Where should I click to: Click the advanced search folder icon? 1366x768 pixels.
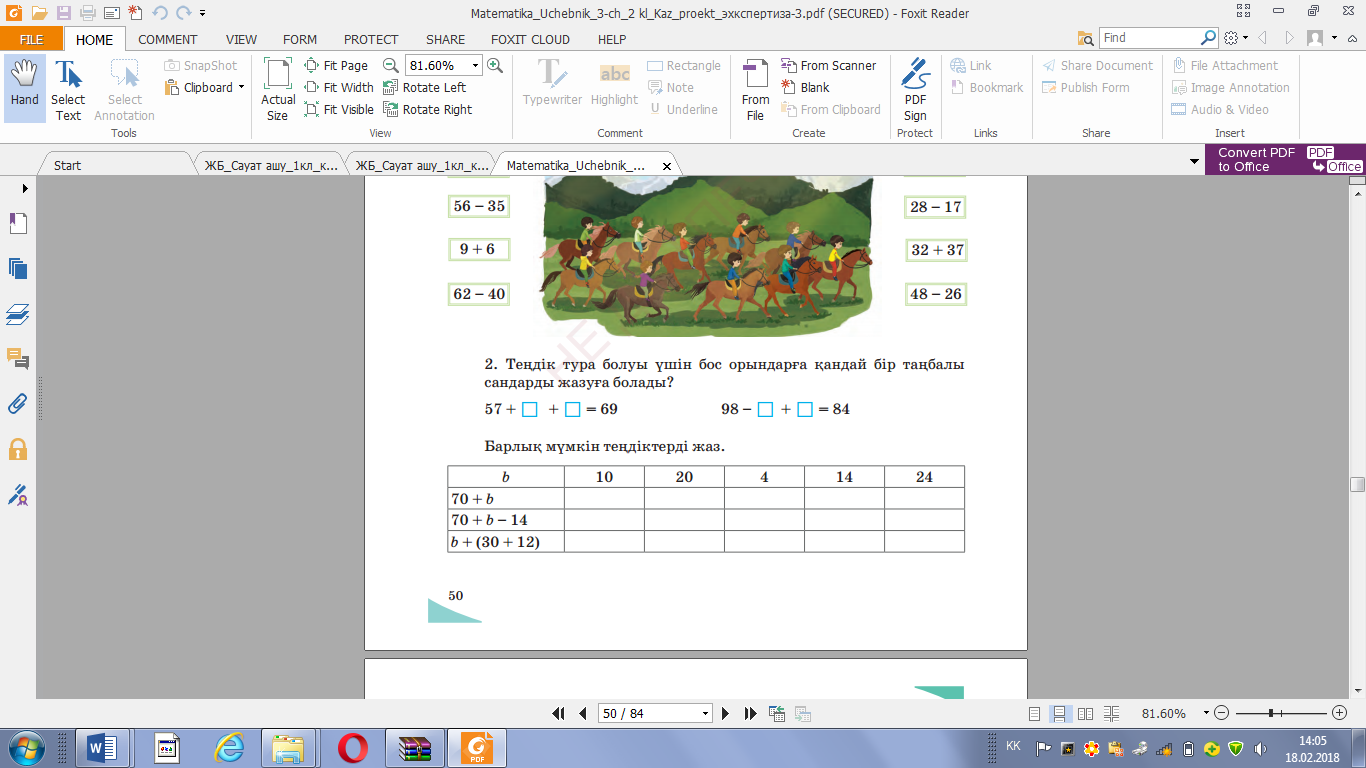[x=1085, y=38]
